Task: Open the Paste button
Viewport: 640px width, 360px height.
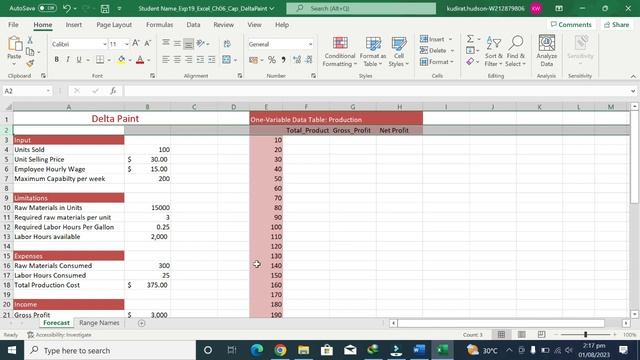Action: tap(14, 51)
